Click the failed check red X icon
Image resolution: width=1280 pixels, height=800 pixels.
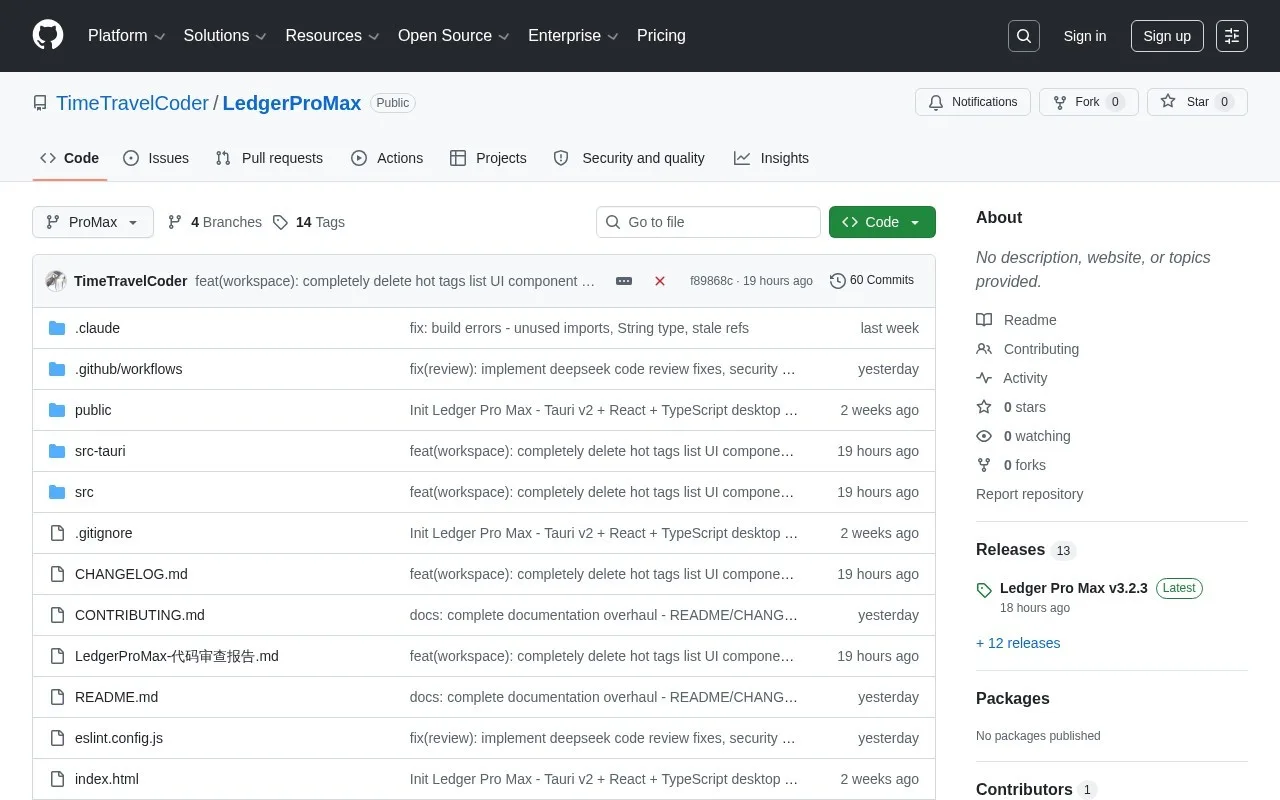tap(660, 281)
